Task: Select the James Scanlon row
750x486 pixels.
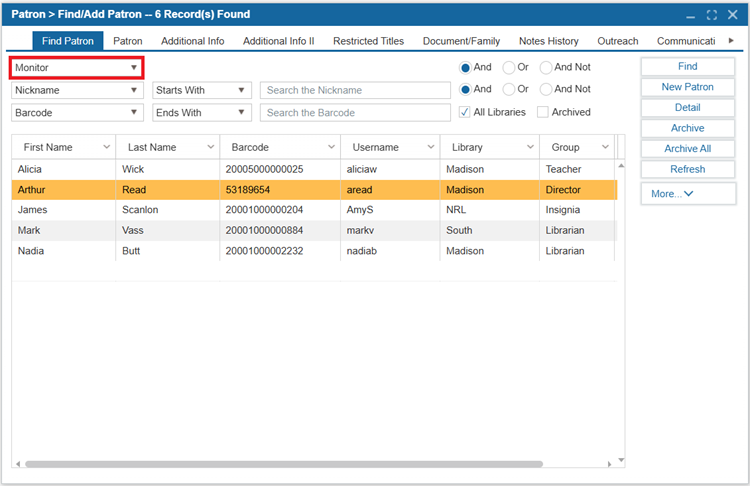Action: [x=314, y=210]
